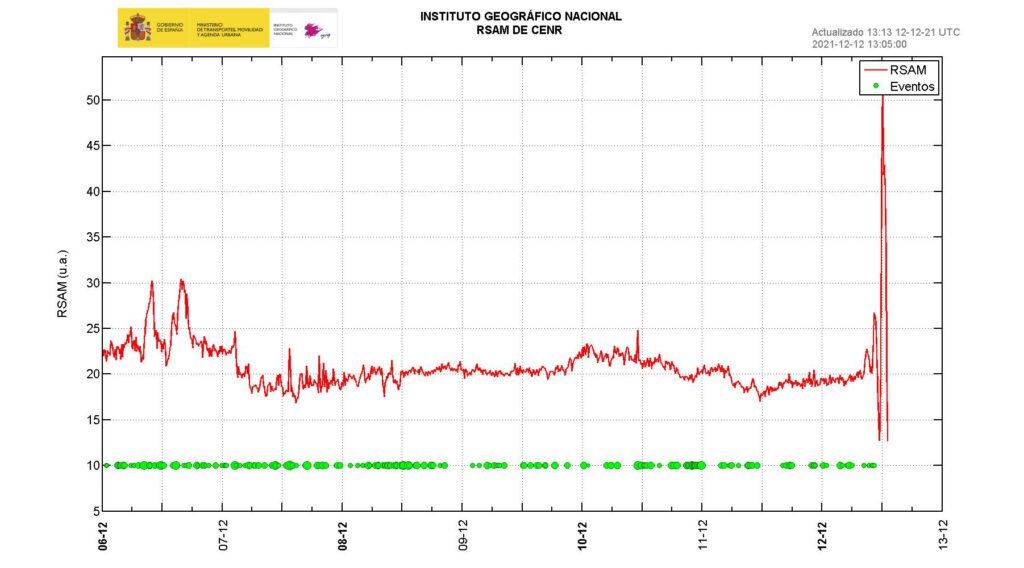1024x568 pixels.
Task: Click the x-axis date label 12-12
Action: (822, 535)
